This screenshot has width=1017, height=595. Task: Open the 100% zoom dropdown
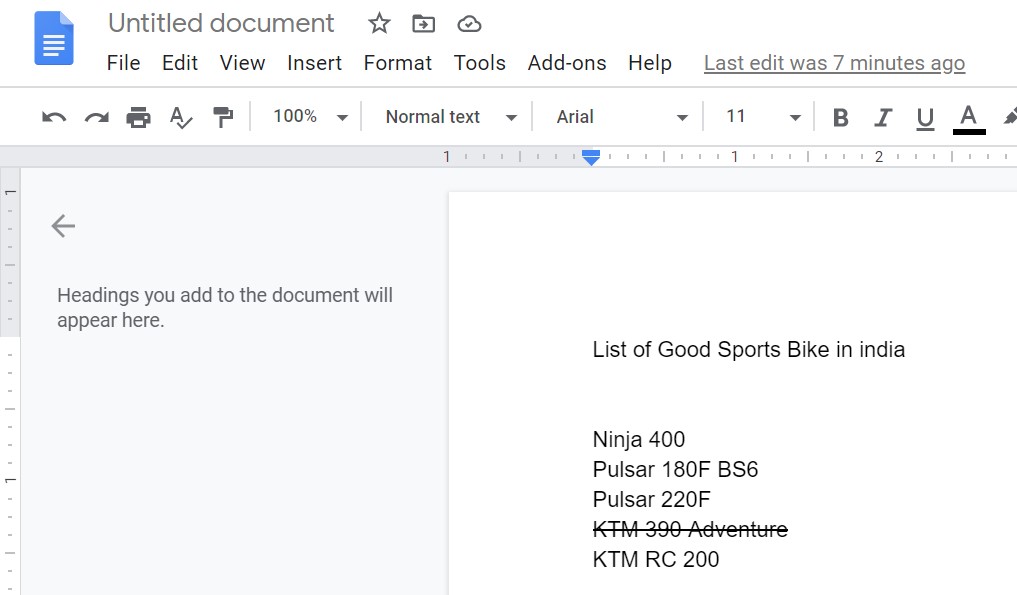pos(311,117)
